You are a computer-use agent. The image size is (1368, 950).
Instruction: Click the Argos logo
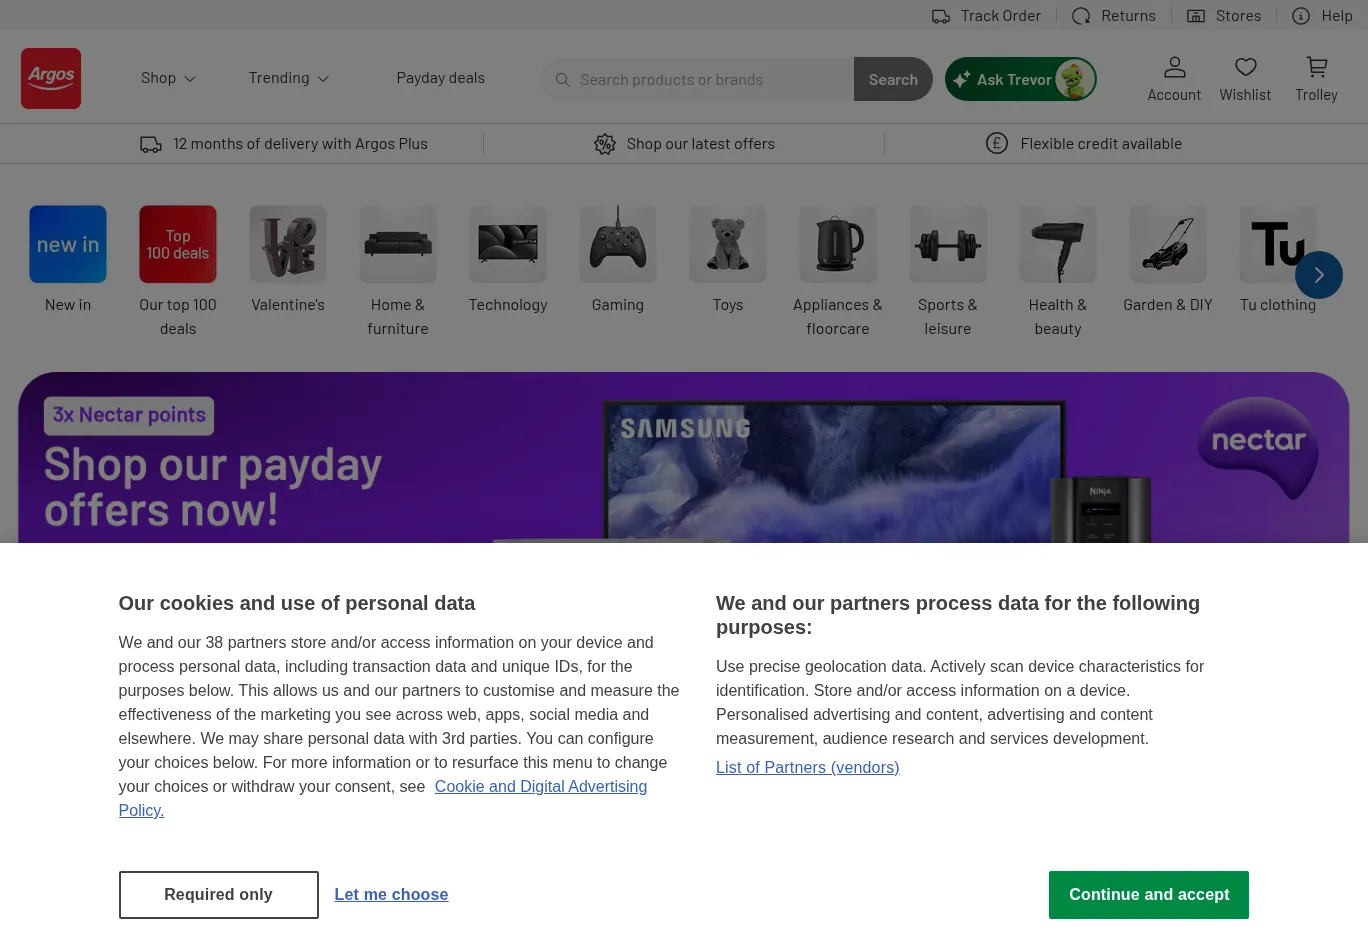pos(51,78)
